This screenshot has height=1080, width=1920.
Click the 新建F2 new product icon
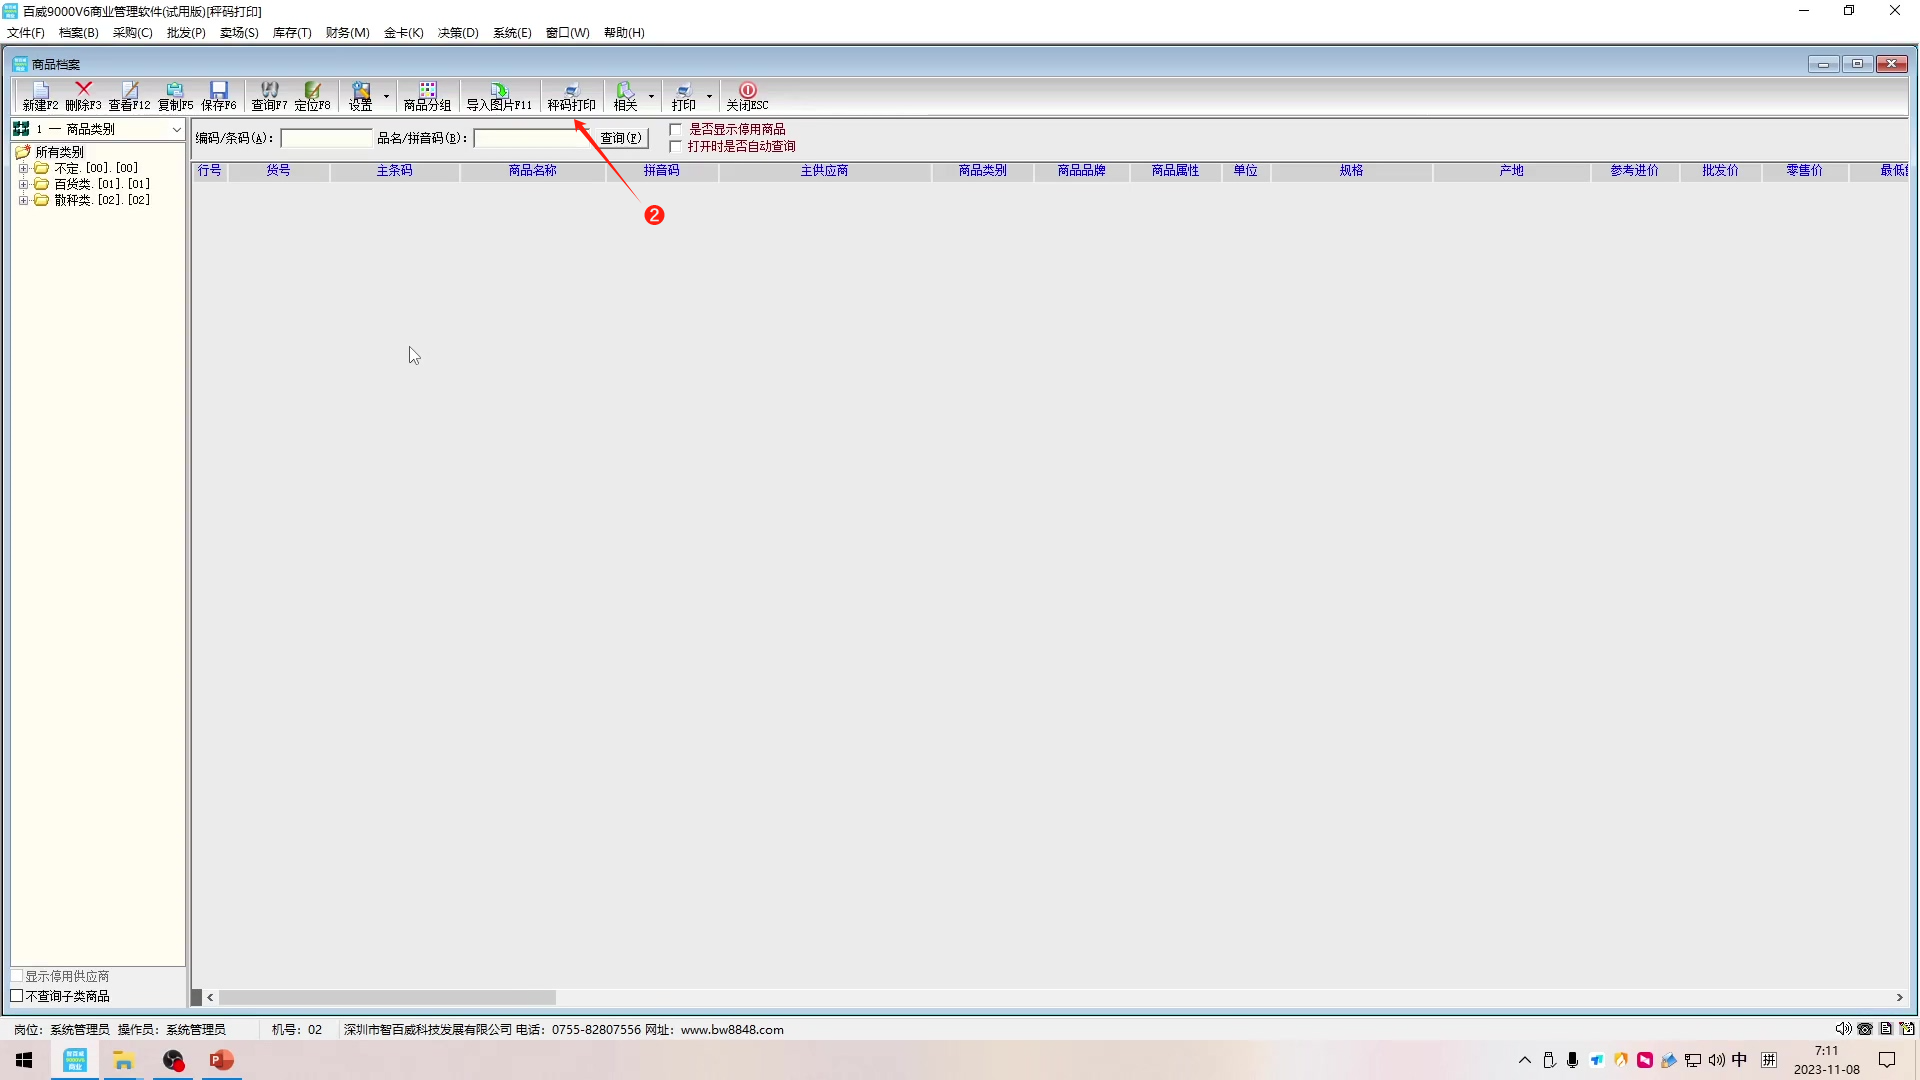coord(40,96)
